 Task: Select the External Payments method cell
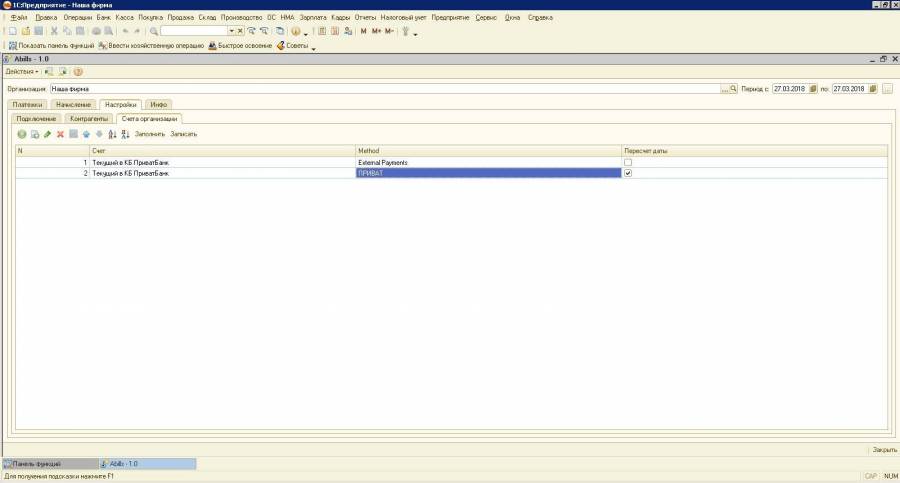(488, 163)
